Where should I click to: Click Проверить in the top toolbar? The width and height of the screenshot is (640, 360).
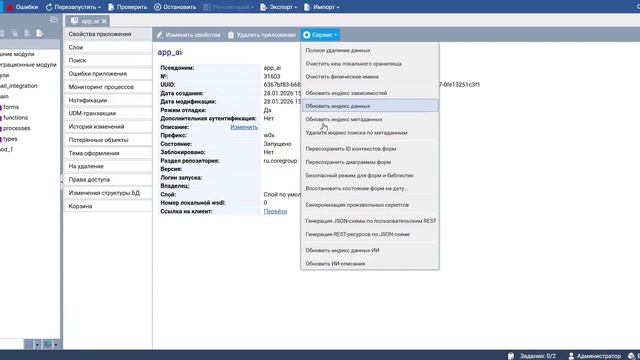coord(127,7)
